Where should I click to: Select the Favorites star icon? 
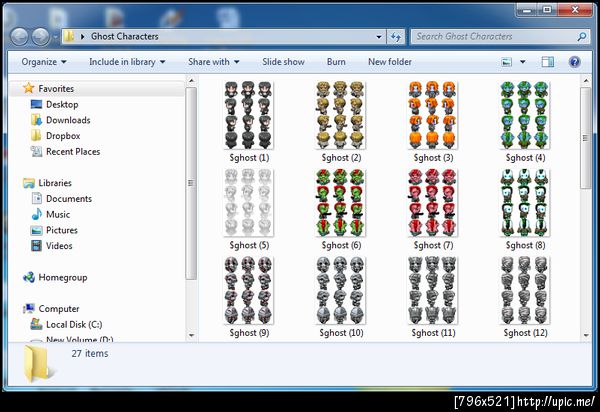(x=29, y=88)
